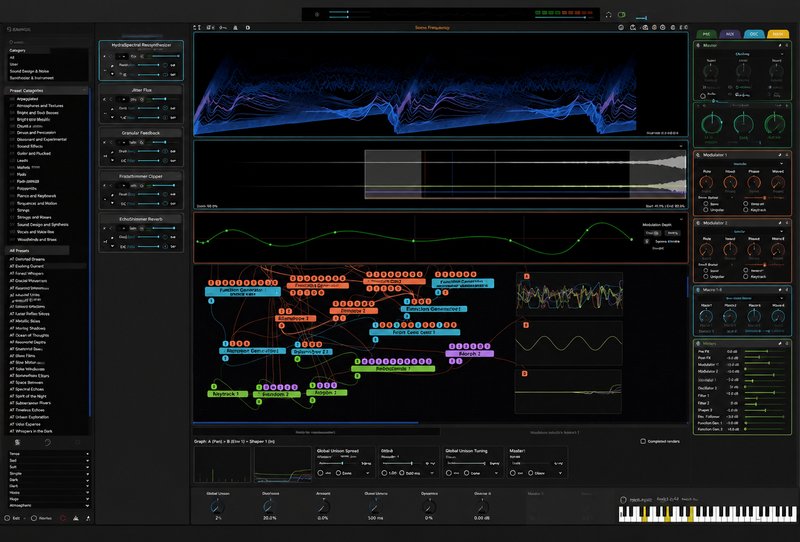Select the User category filter
The height and width of the screenshot is (542, 800).
coord(47,64)
